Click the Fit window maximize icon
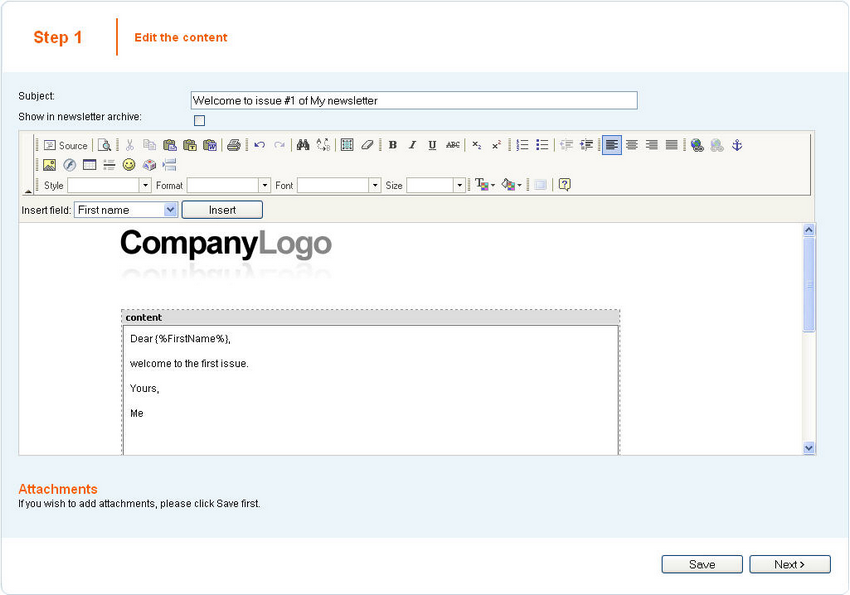 click(540, 185)
